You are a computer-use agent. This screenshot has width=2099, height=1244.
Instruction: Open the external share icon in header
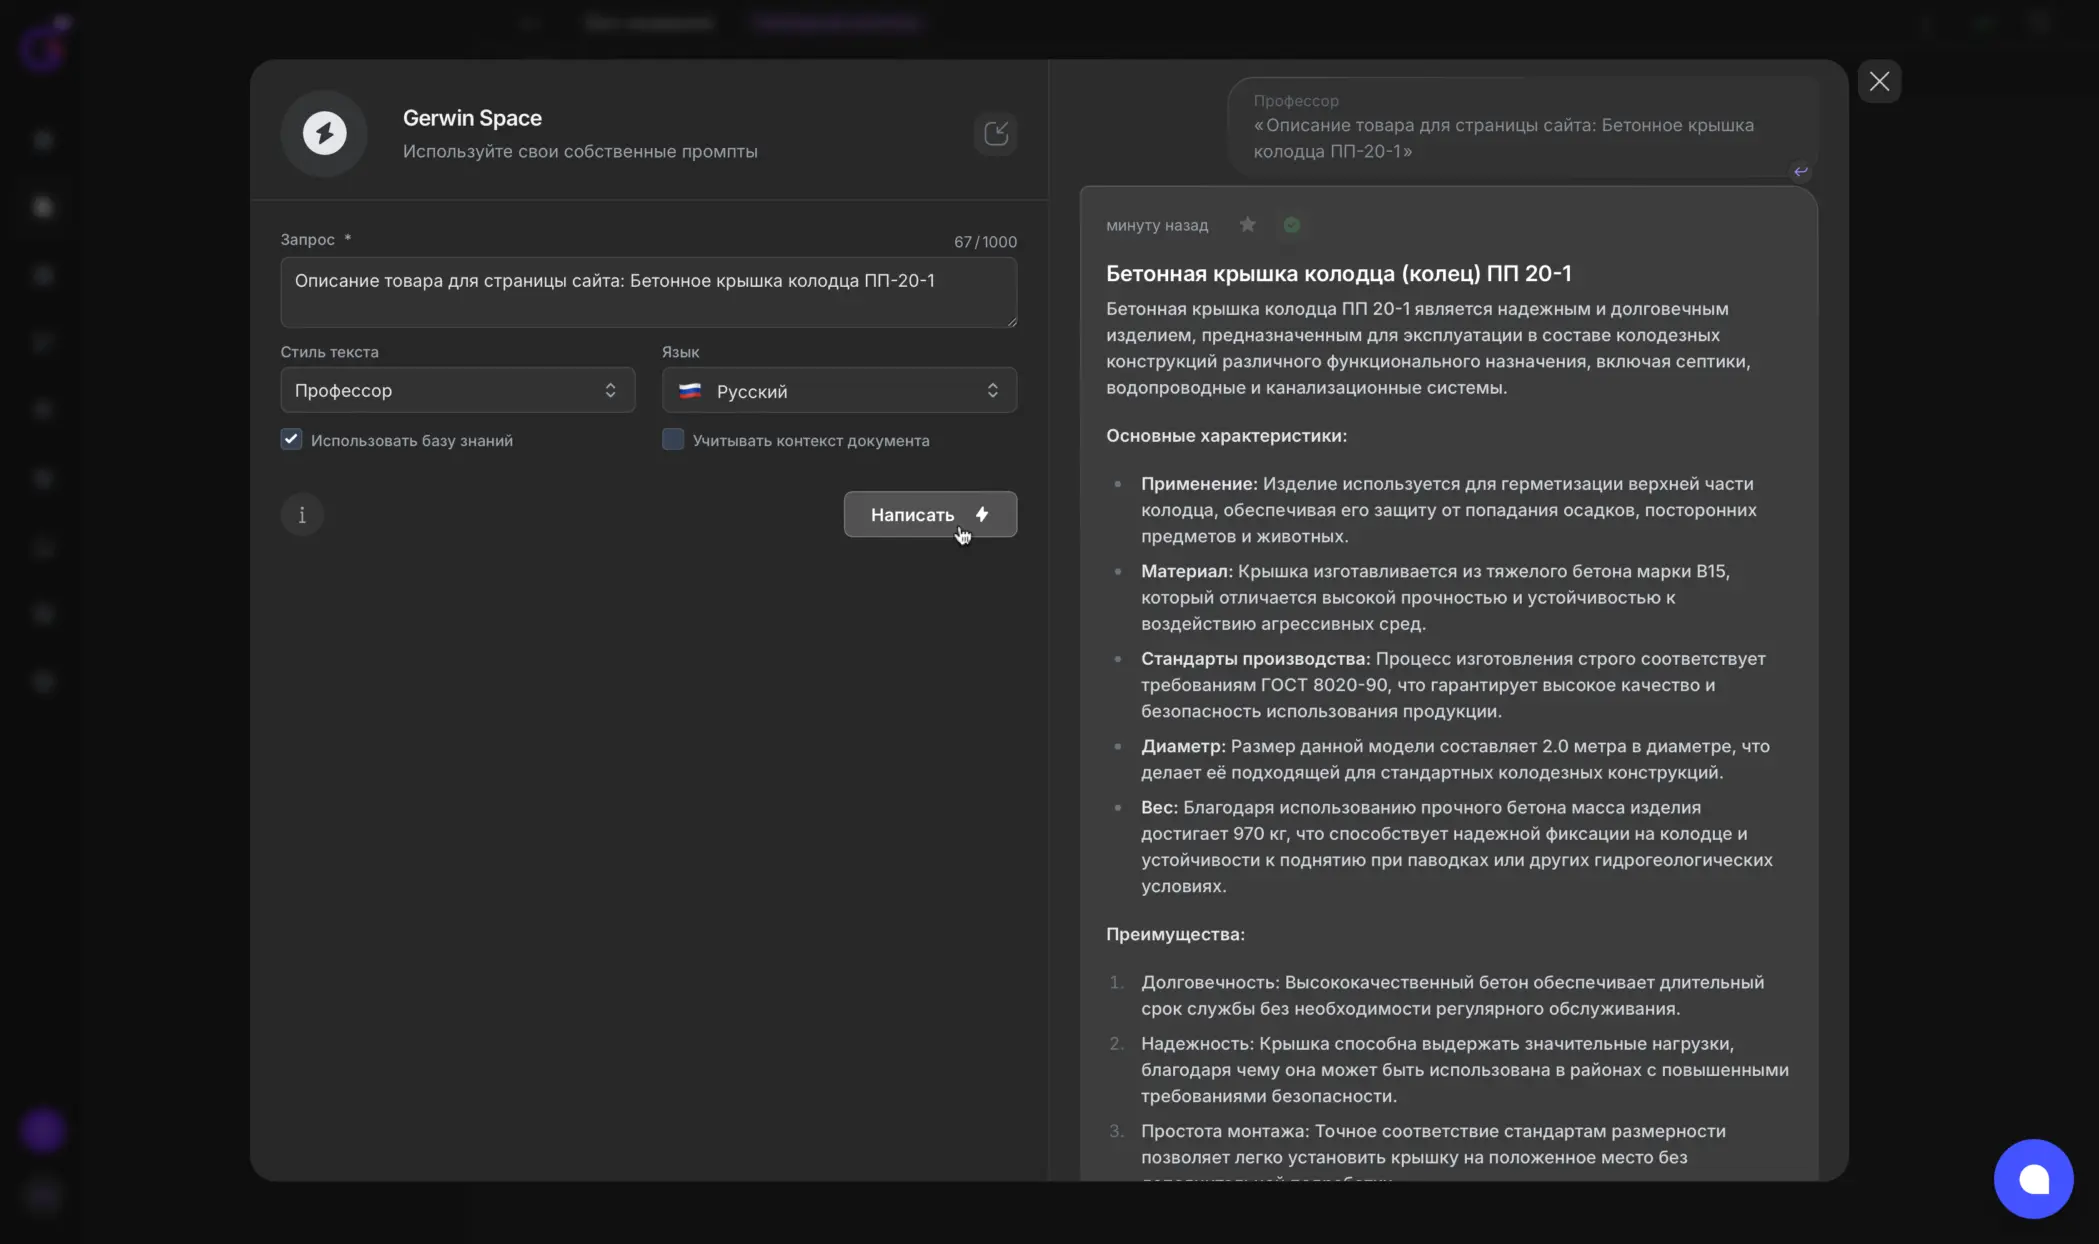point(995,133)
